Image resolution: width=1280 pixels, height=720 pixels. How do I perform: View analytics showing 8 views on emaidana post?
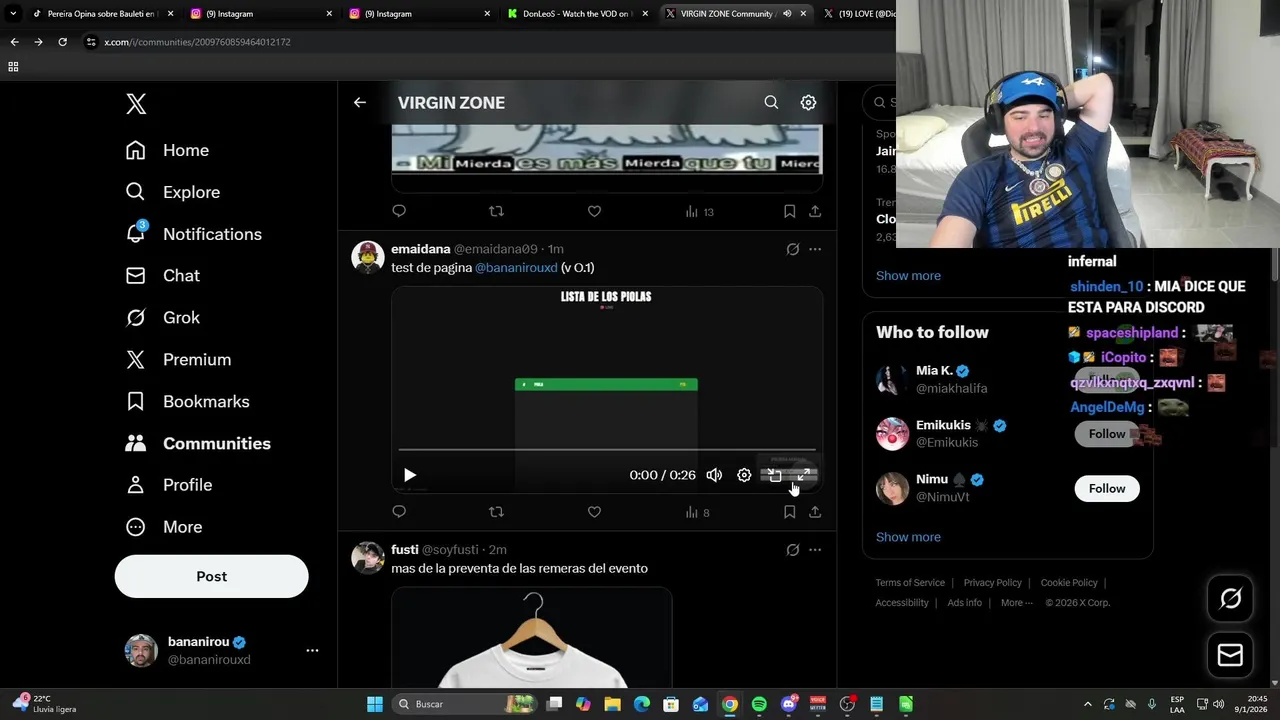click(697, 512)
